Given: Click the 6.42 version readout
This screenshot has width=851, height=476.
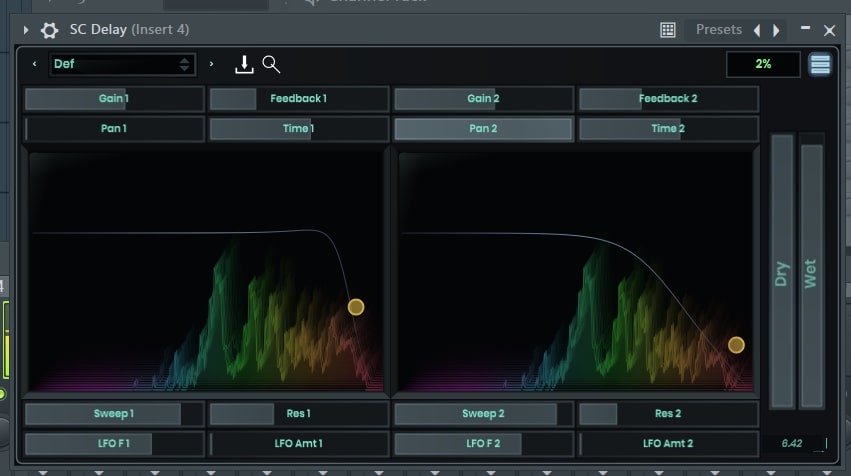Looking at the screenshot, I should (792, 443).
